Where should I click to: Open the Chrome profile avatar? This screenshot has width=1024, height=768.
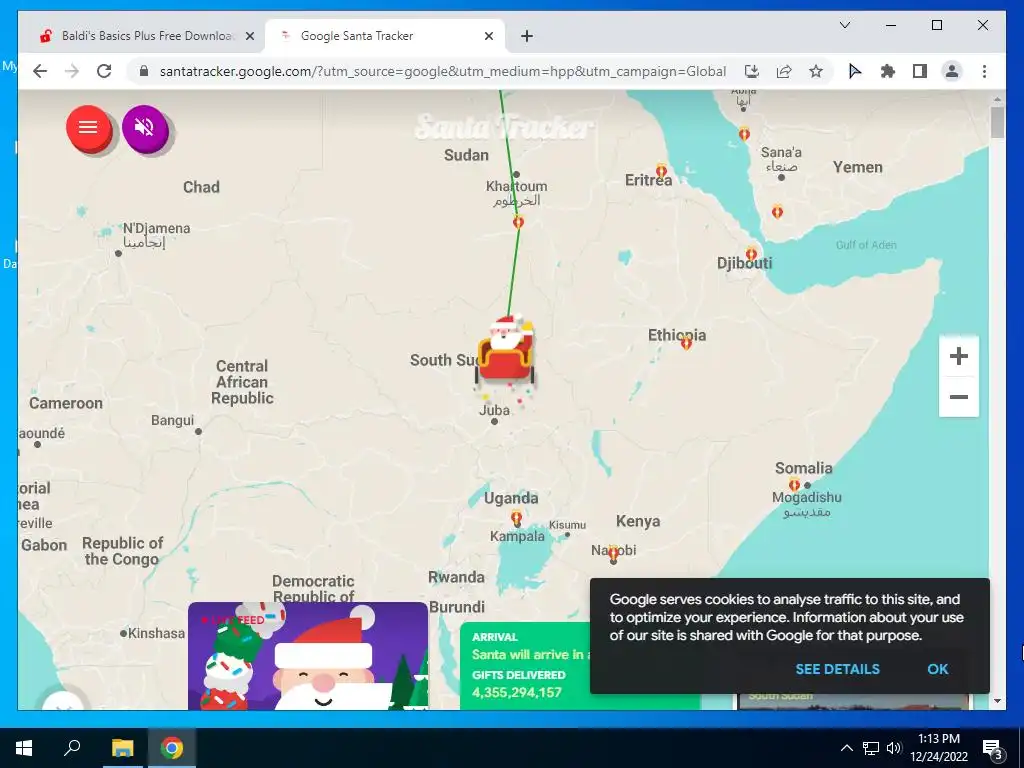coord(952,71)
